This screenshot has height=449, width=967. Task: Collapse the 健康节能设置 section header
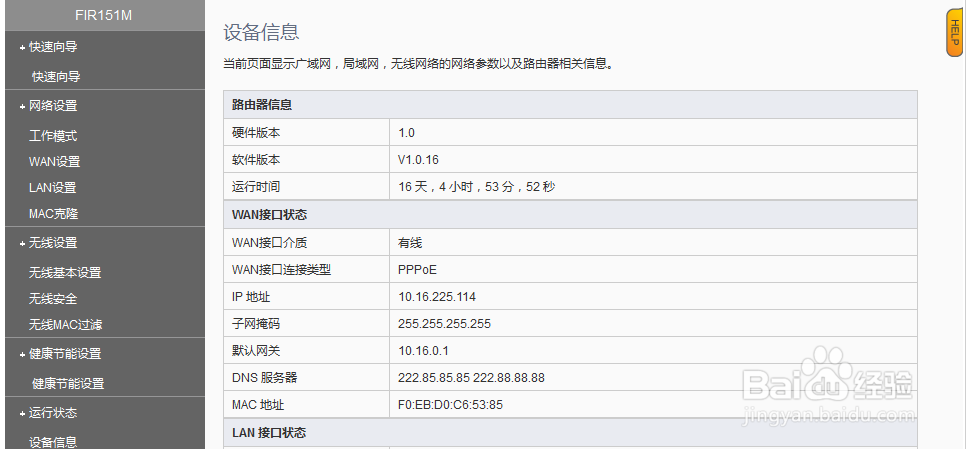coord(65,354)
